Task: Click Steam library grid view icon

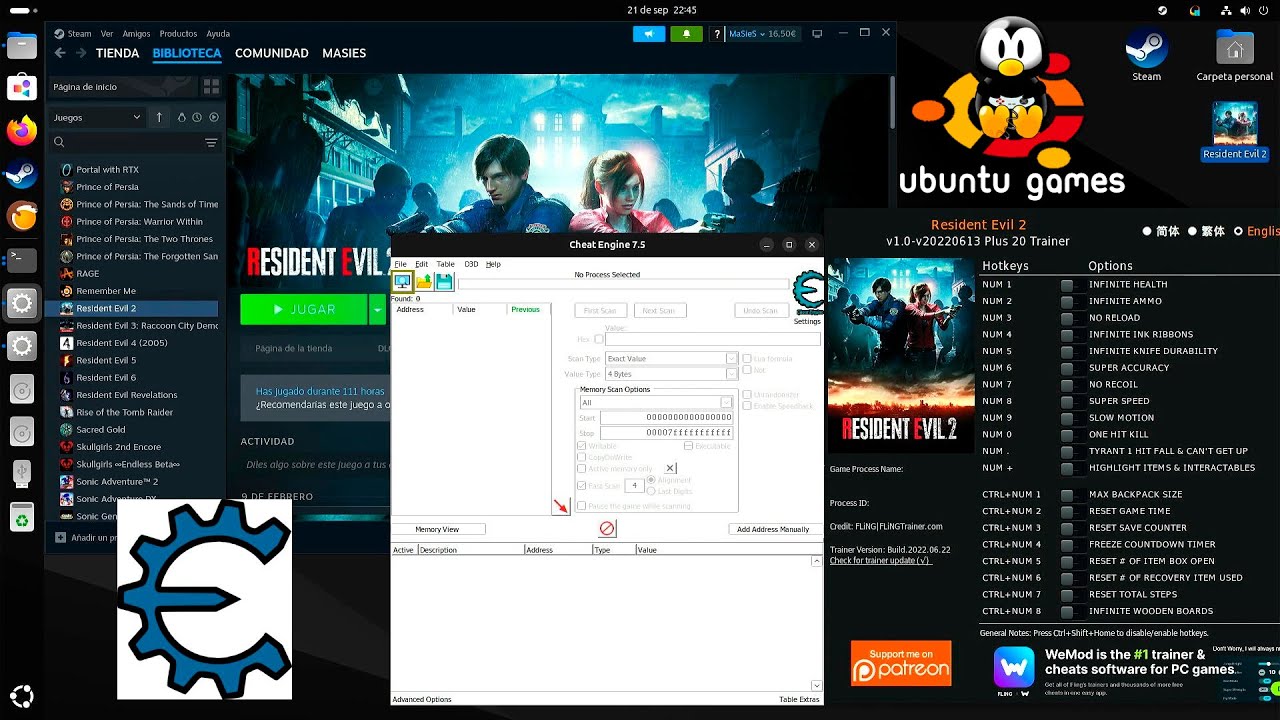Action: [212, 87]
